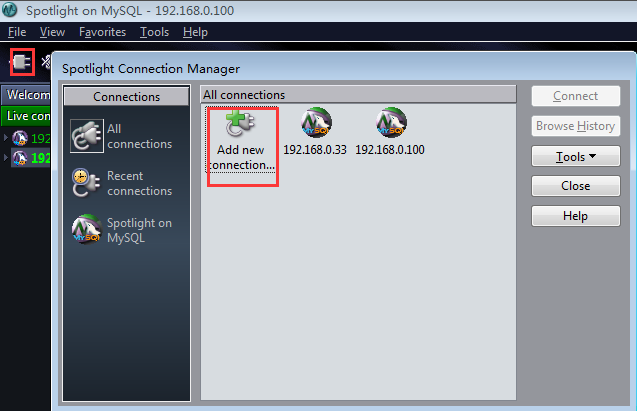Click the first green connection address in the tree
The height and width of the screenshot is (411, 637).
click(x=41, y=139)
